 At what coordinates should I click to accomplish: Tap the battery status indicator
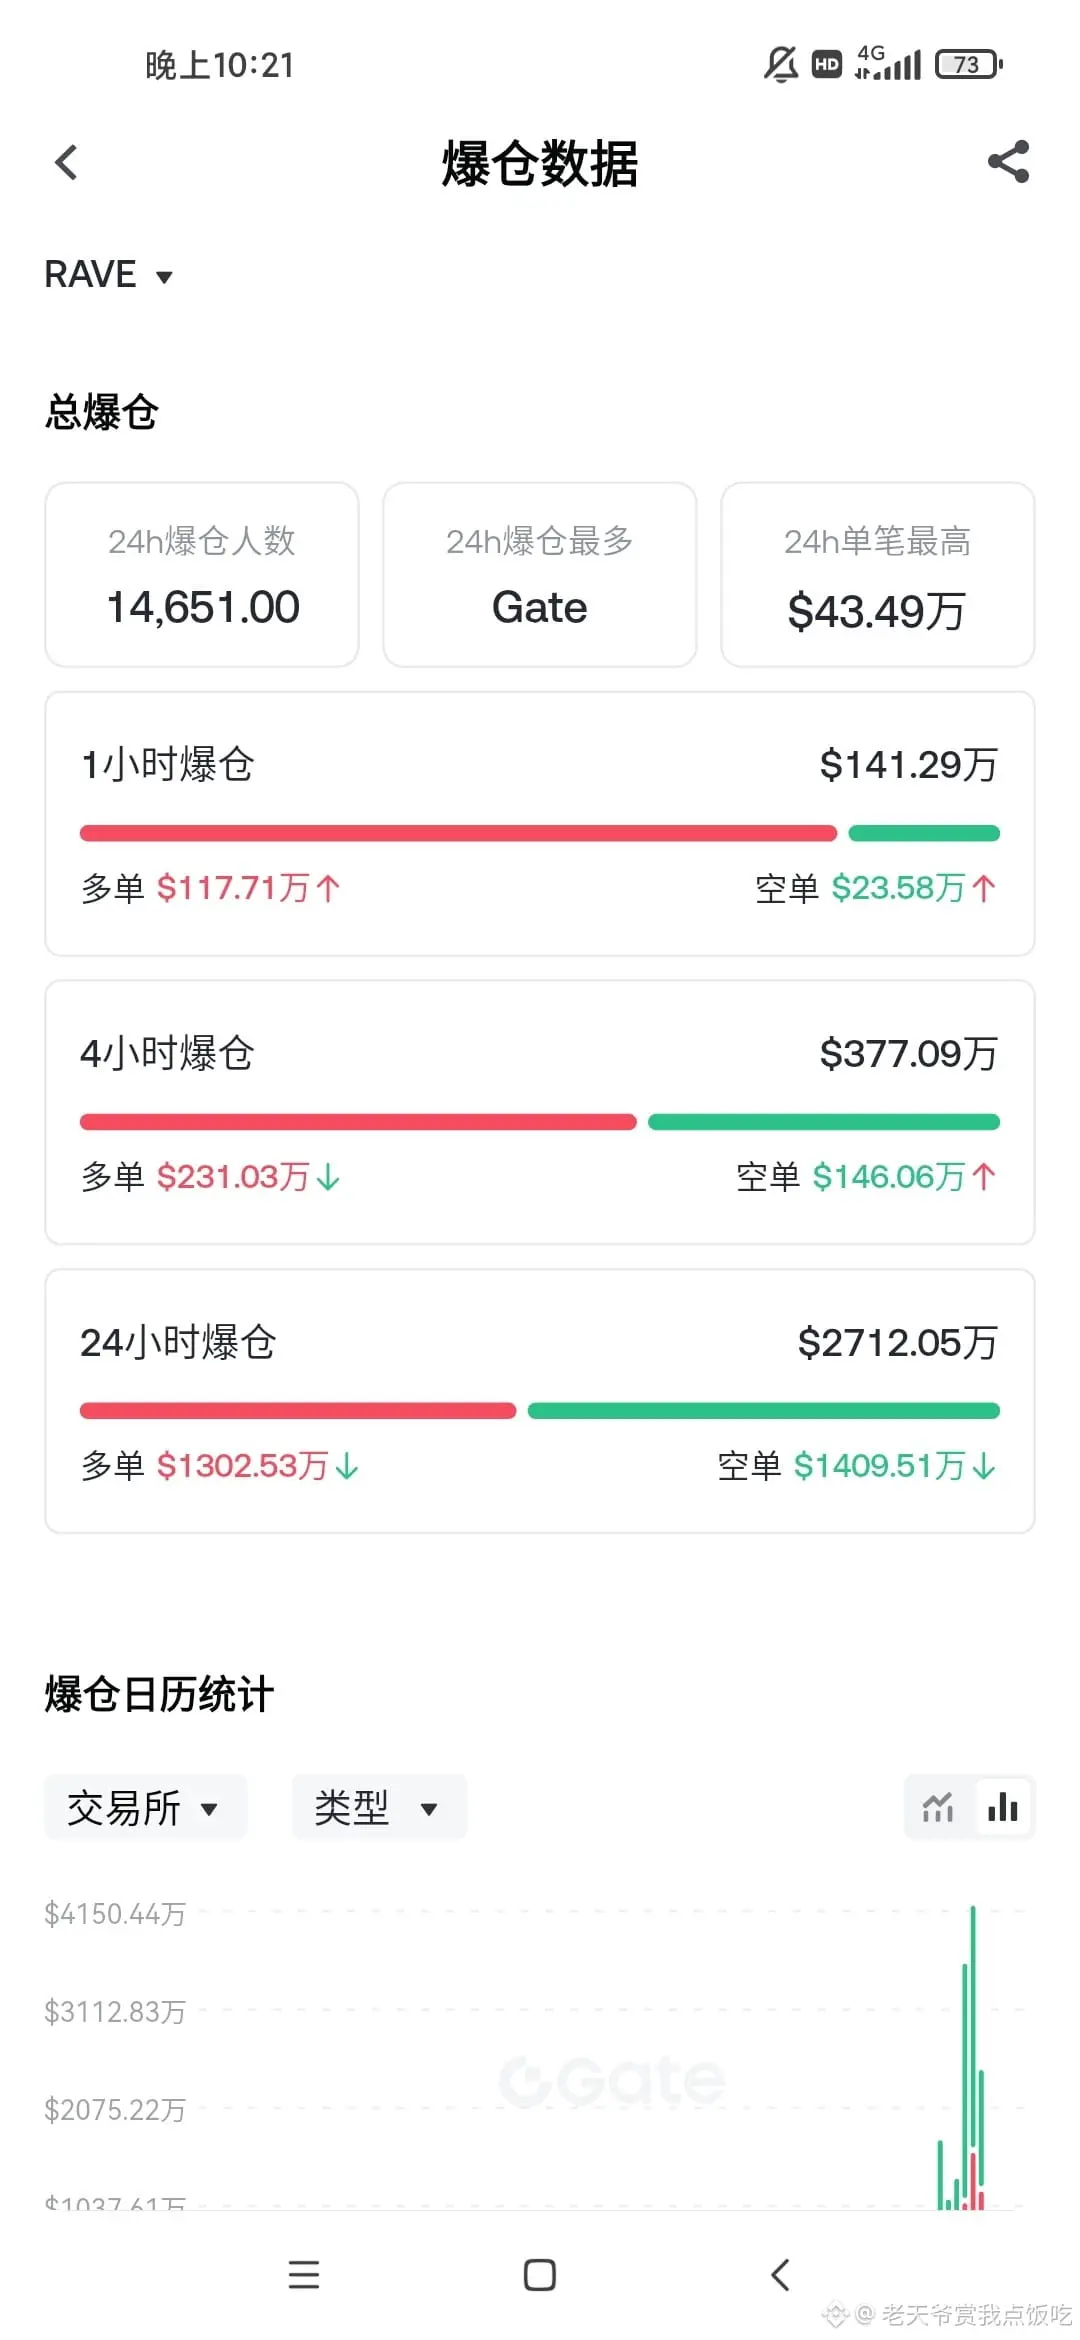tap(969, 65)
